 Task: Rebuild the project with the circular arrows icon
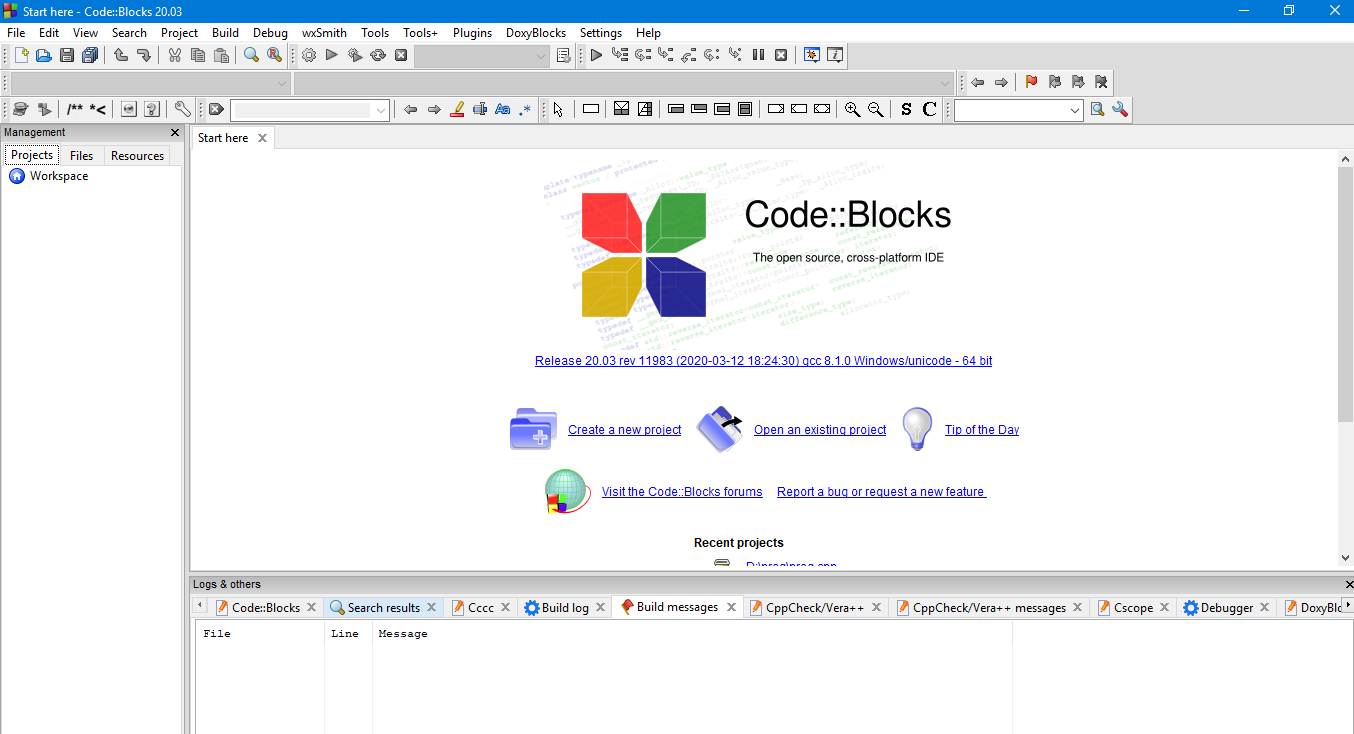(x=378, y=55)
